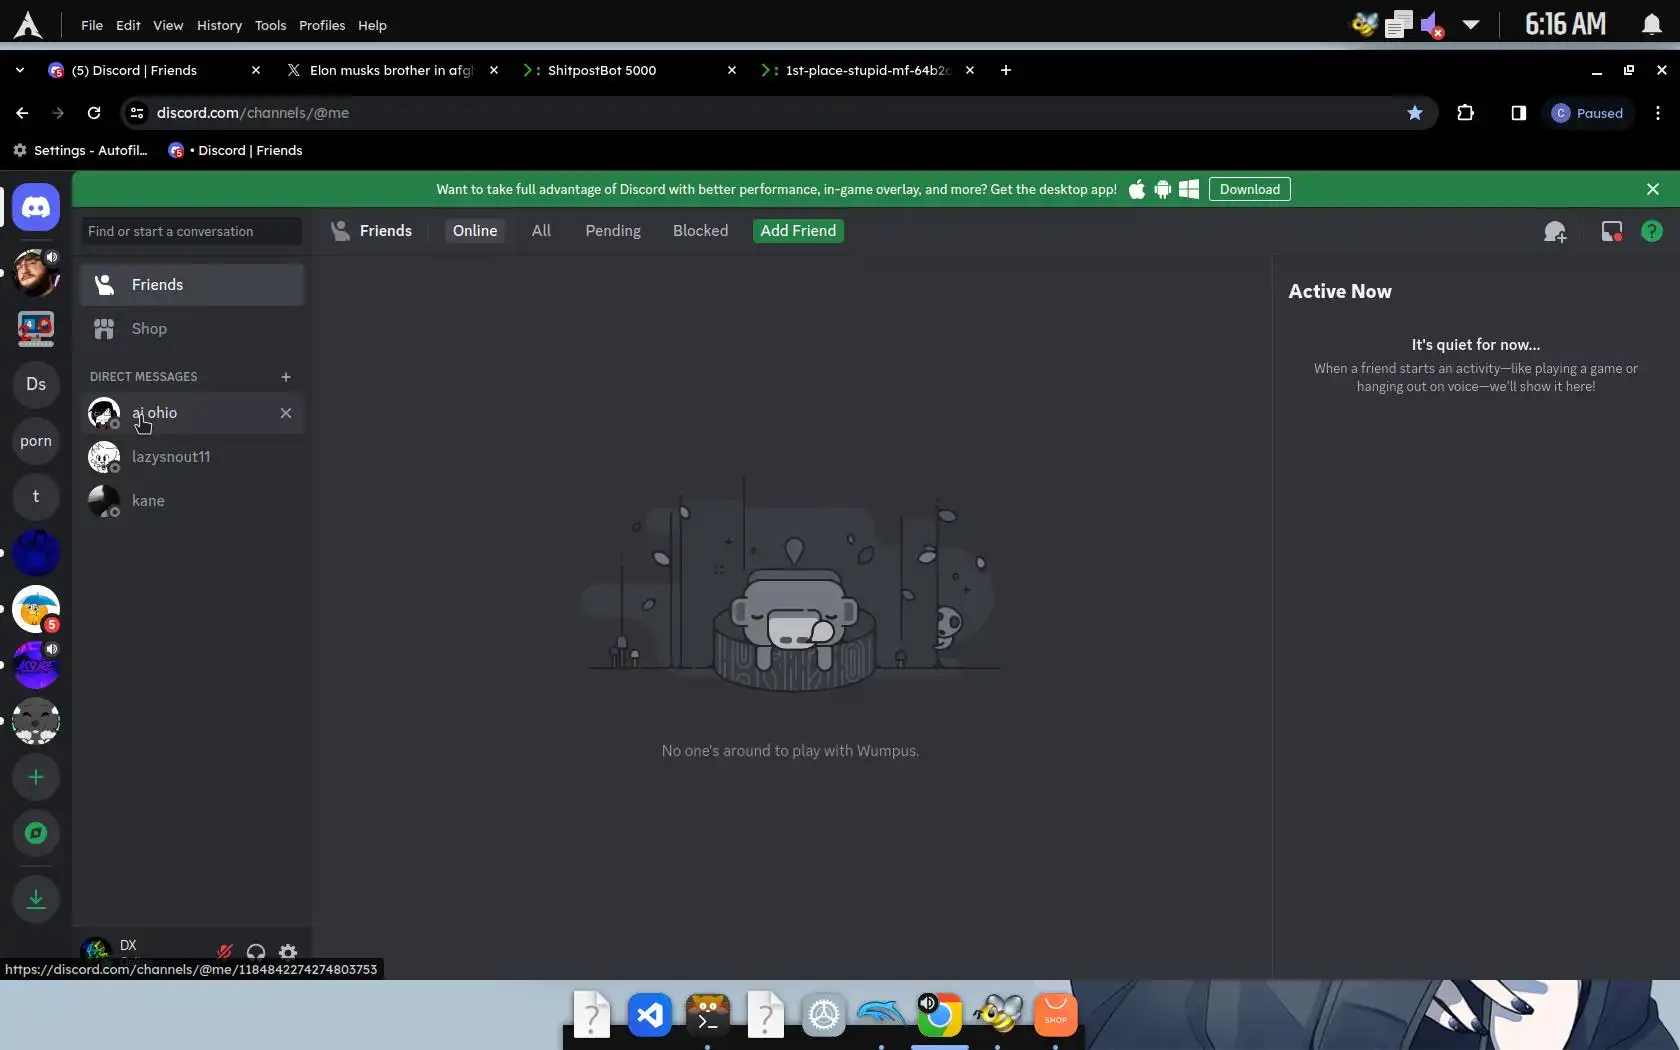
Task: Toggle microphone mute in user panel
Action: pos(225,952)
